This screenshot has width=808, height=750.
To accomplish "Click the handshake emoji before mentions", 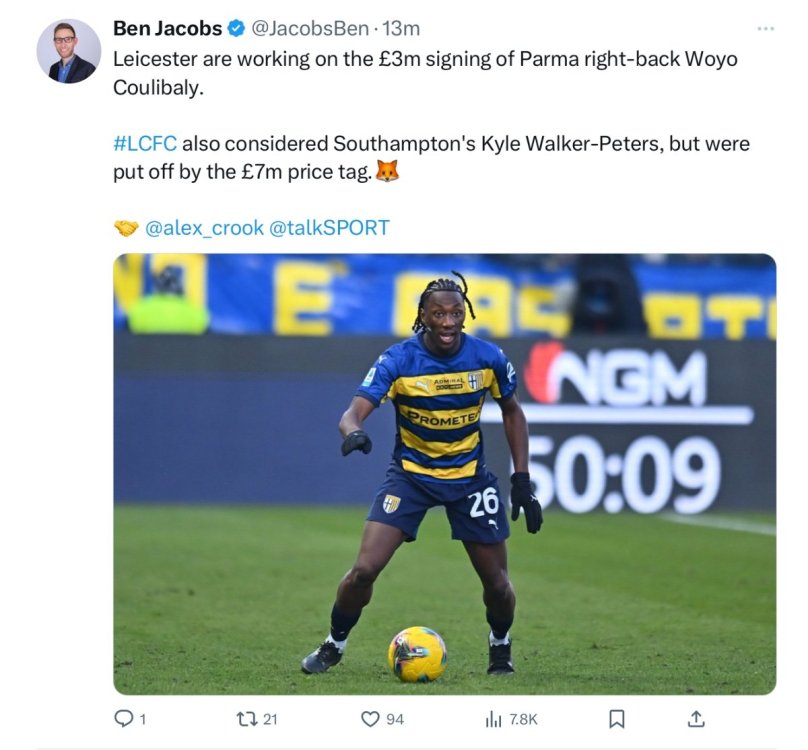I will click(126, 228).
